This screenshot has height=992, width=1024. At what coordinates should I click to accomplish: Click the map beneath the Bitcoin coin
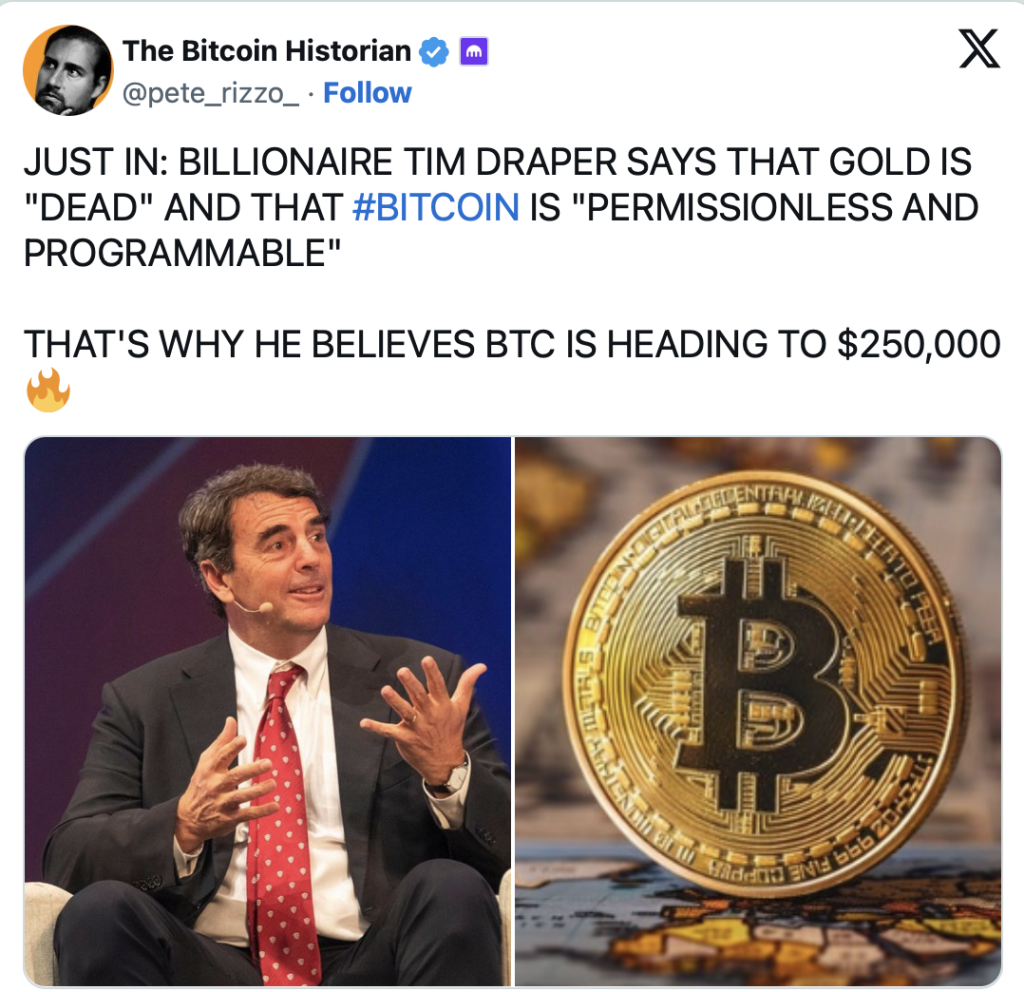pos(758,927)
